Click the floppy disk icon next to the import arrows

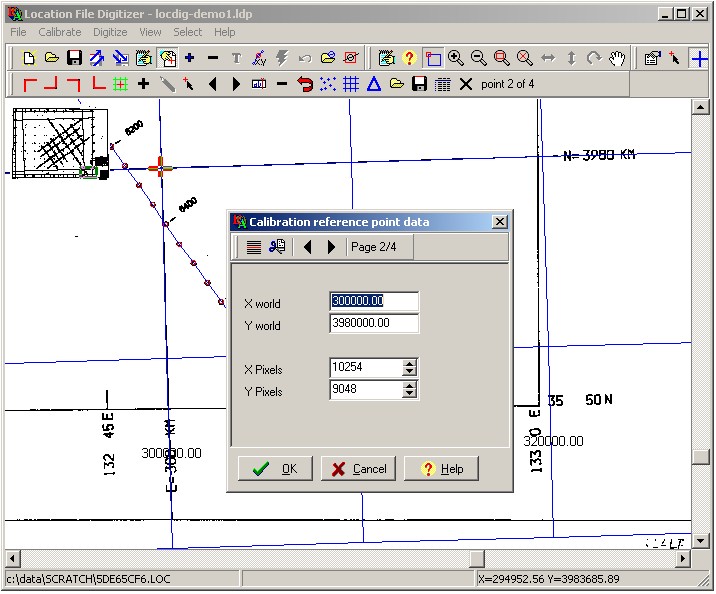click(74, 58)
